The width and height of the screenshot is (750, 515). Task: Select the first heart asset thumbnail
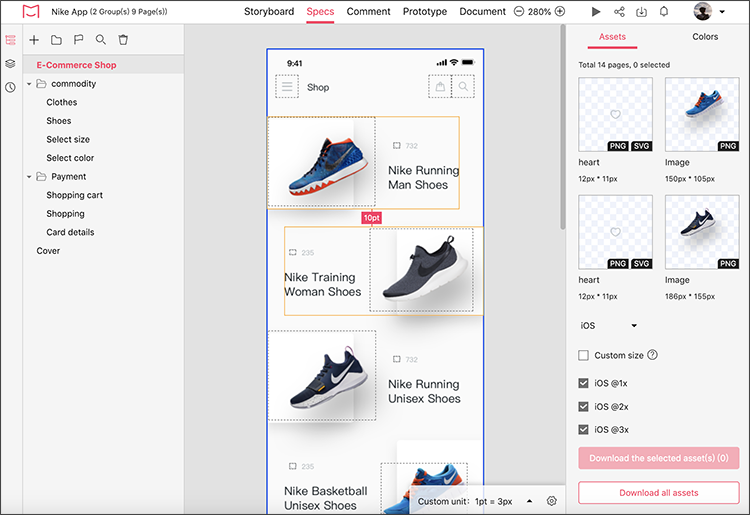(x=615, y=115)
